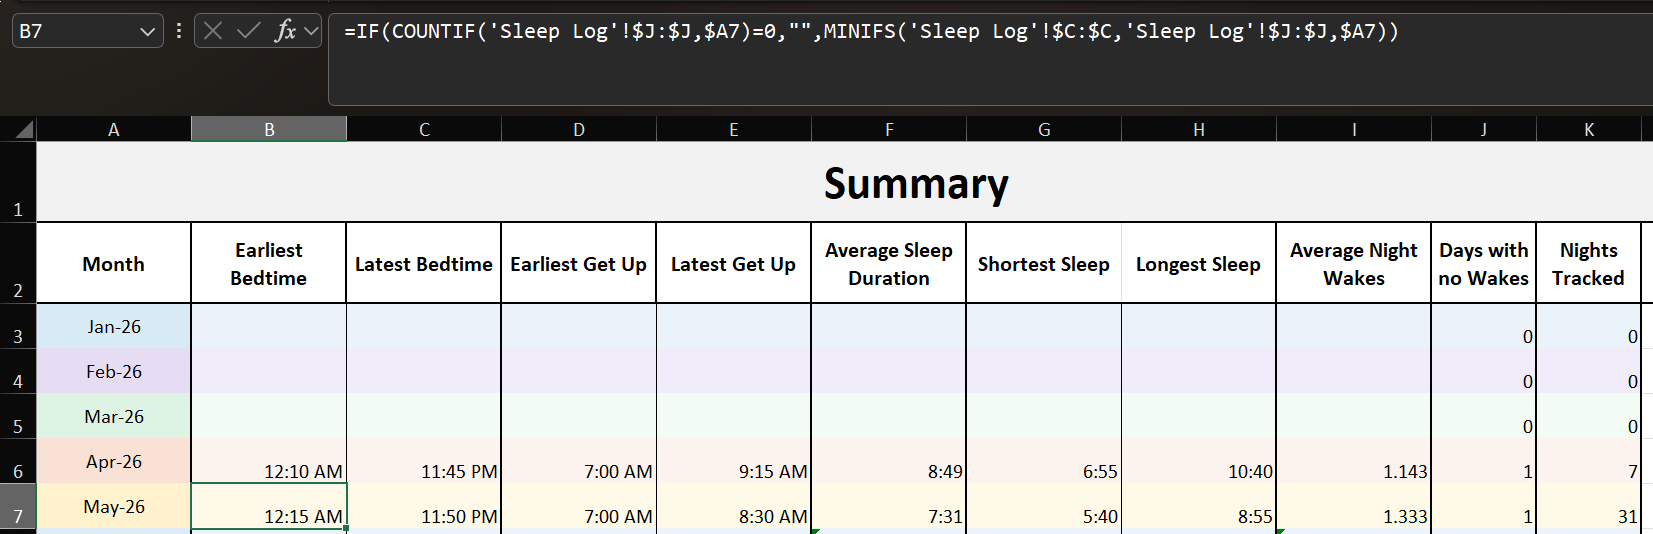Select row 3 header
The image size is (1653, 534).
pyautogui.click(x=18, y=326)
